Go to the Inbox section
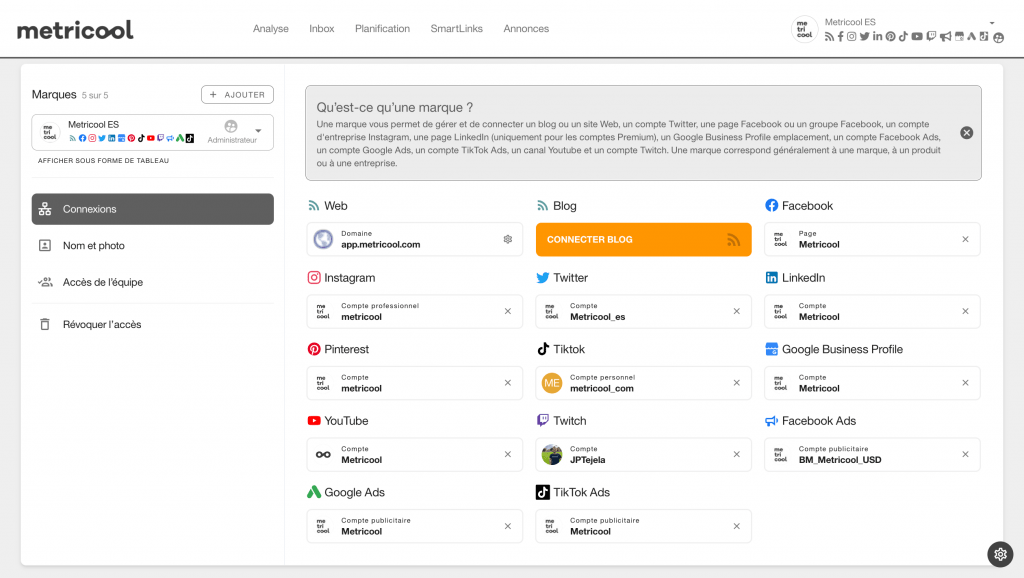 click(322, 29)
